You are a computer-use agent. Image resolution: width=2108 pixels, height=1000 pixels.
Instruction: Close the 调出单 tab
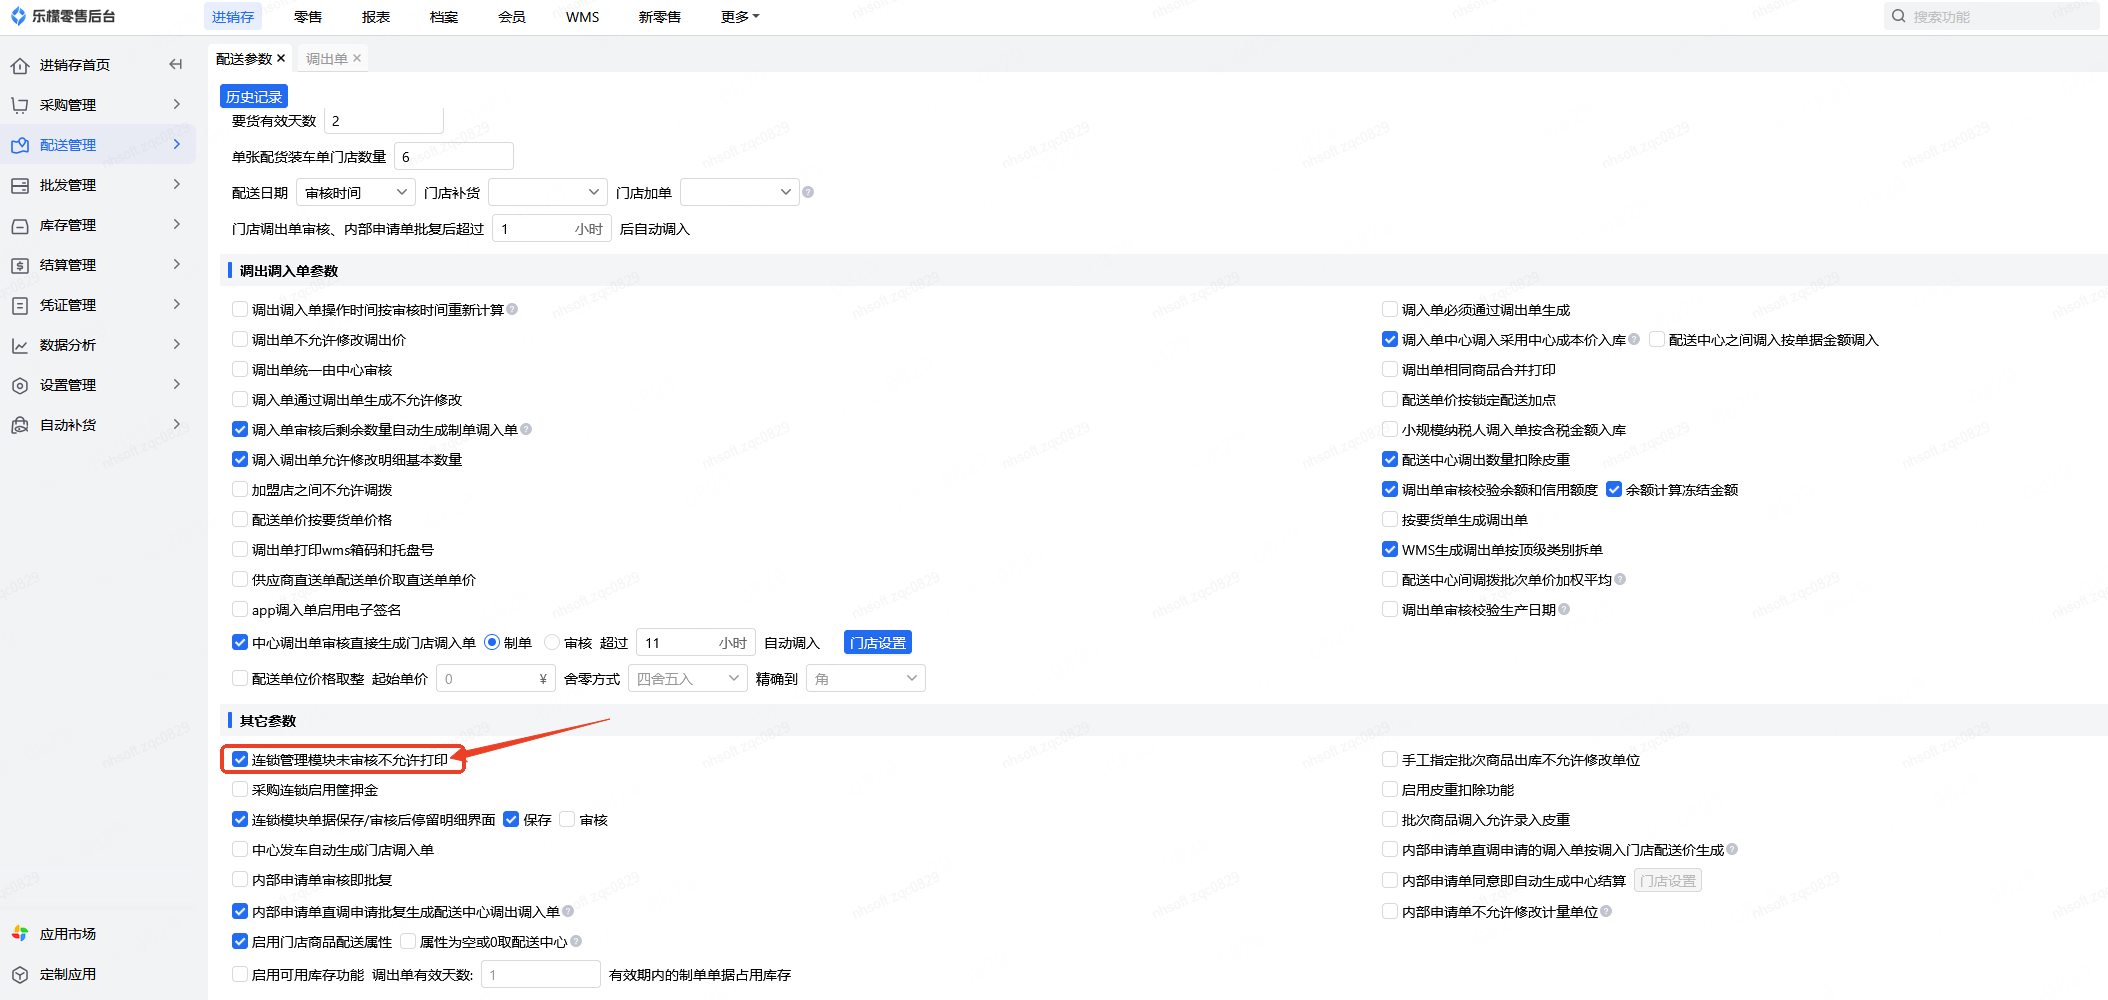tap(357, 58)
